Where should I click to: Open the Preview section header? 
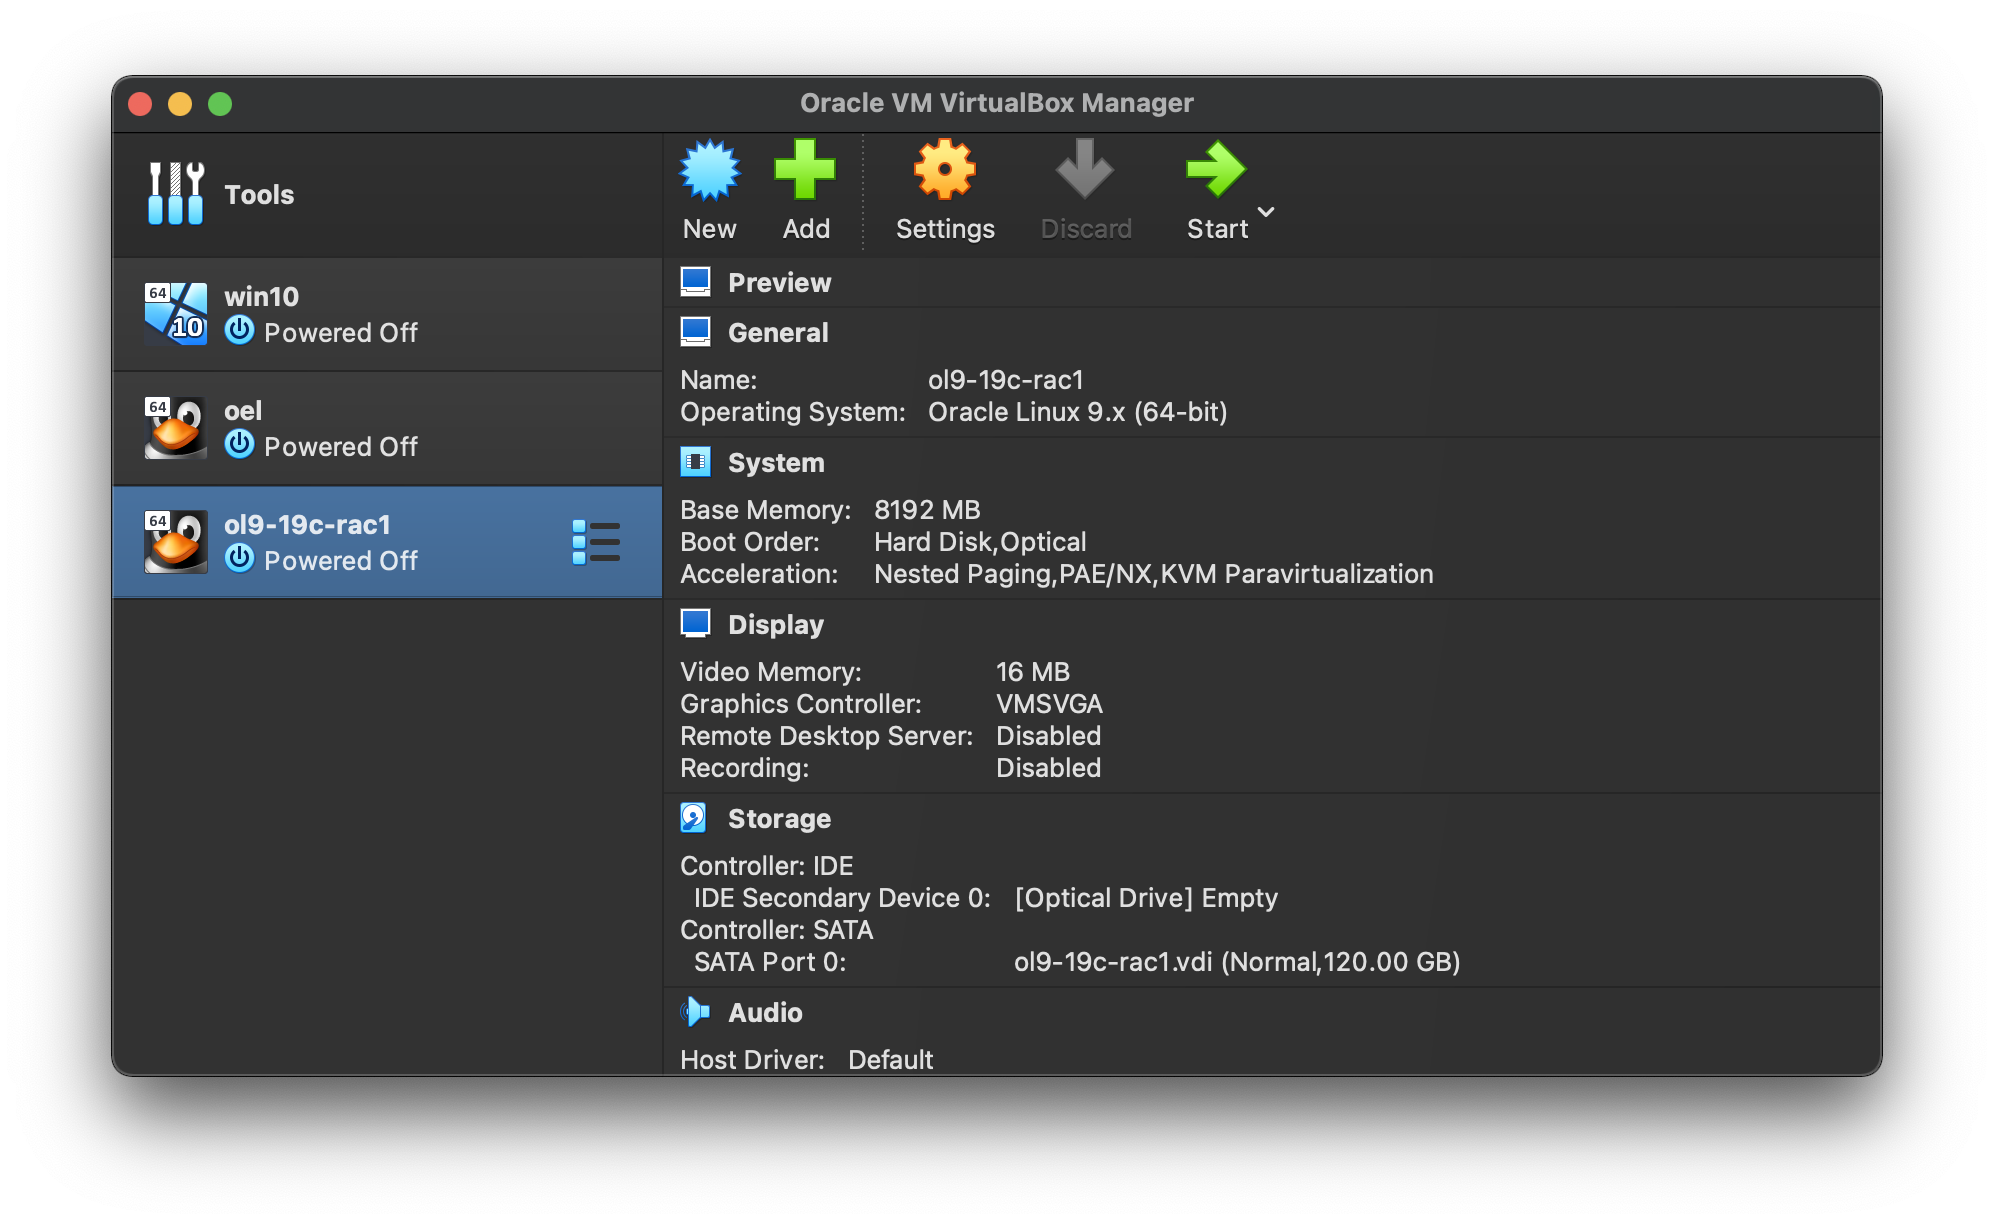pyautogui.click(x=779, y=283)
